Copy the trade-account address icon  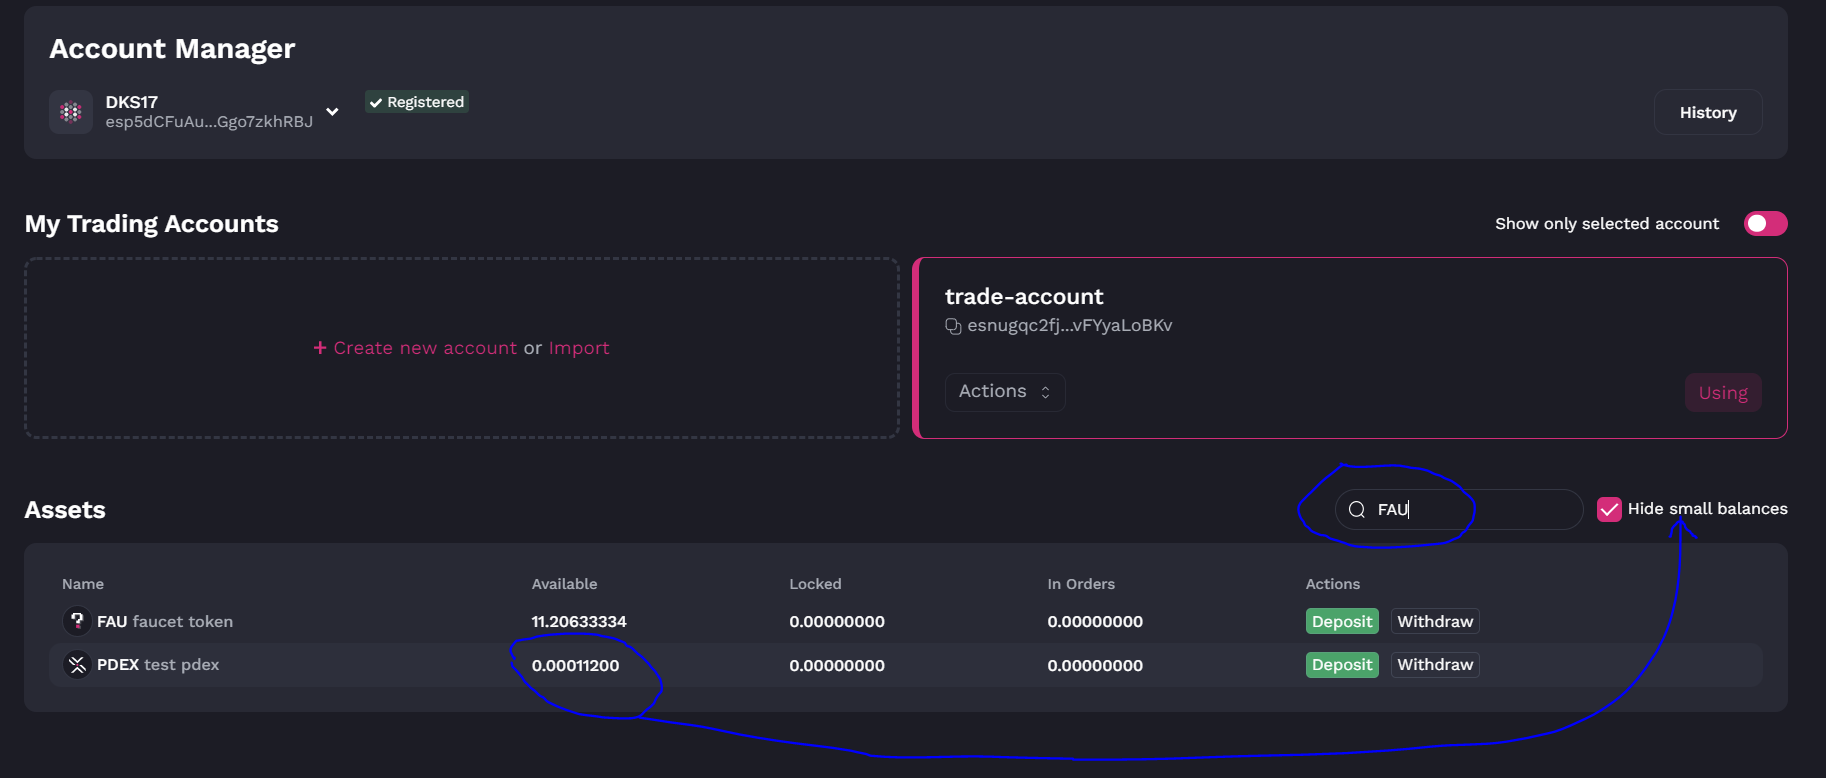[x=953, y=326]
